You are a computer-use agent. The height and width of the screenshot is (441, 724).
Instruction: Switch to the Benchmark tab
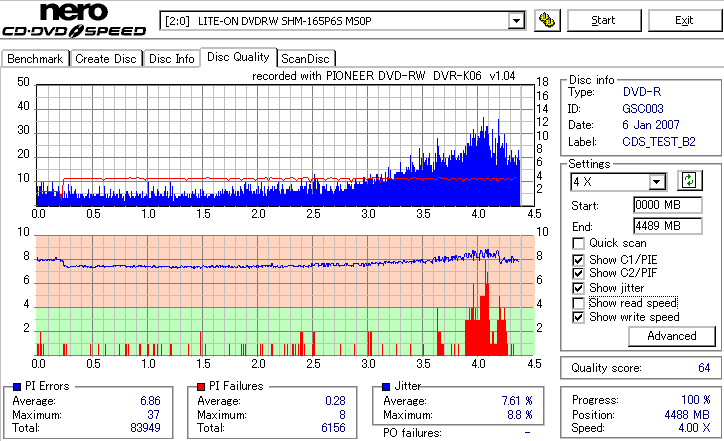pyautogui.click(x=35, y=59)
